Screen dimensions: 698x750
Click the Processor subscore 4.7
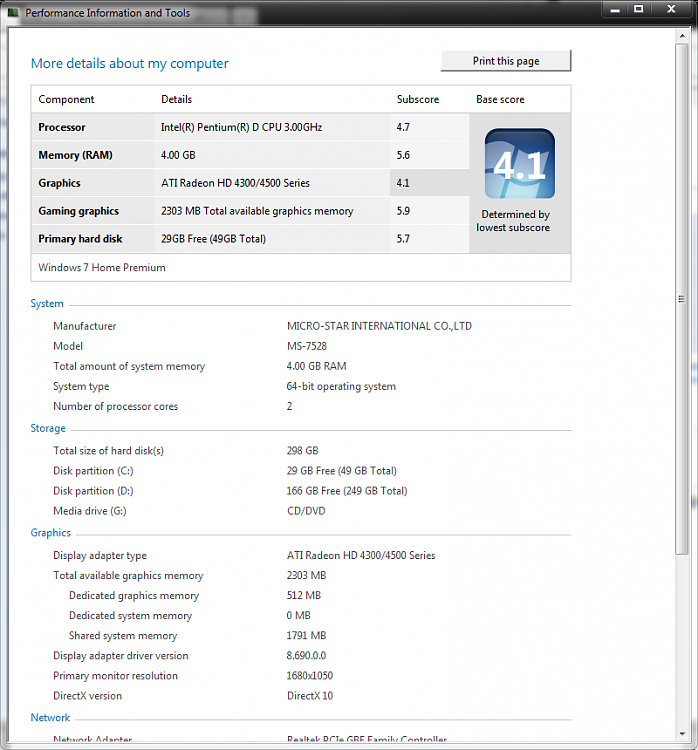pyautogui.click(x=403, y=127)
